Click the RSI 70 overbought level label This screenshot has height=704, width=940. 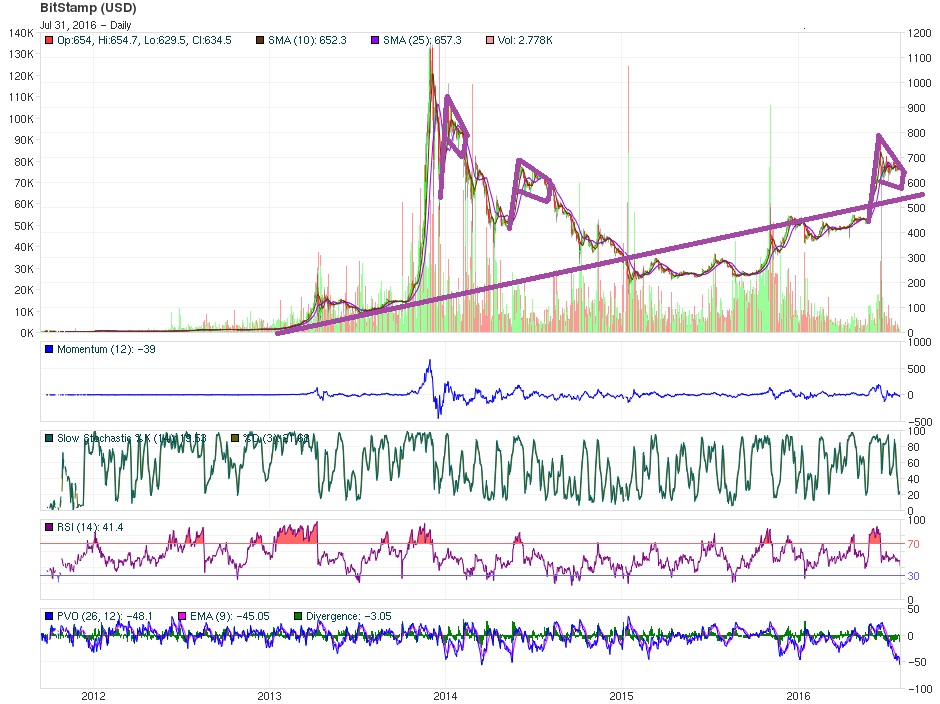coord(913,544)
